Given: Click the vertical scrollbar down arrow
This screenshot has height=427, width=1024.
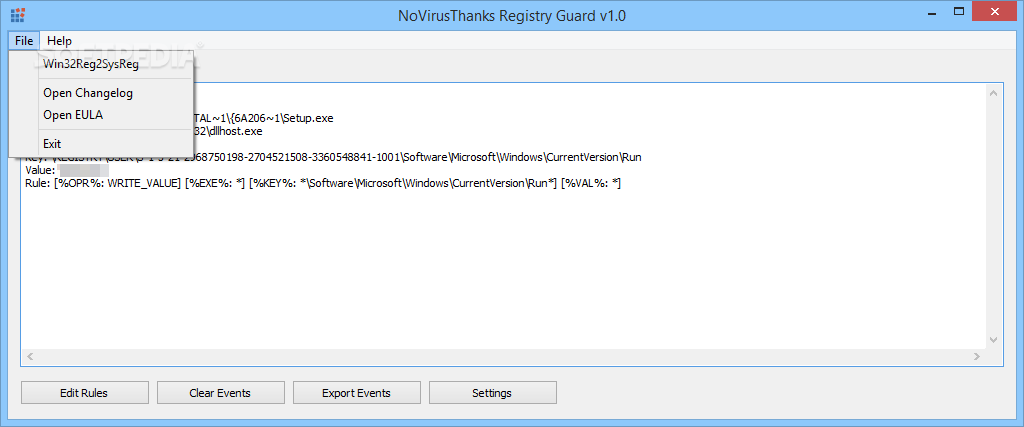Looking at the screenshot, I should (993, 340).
